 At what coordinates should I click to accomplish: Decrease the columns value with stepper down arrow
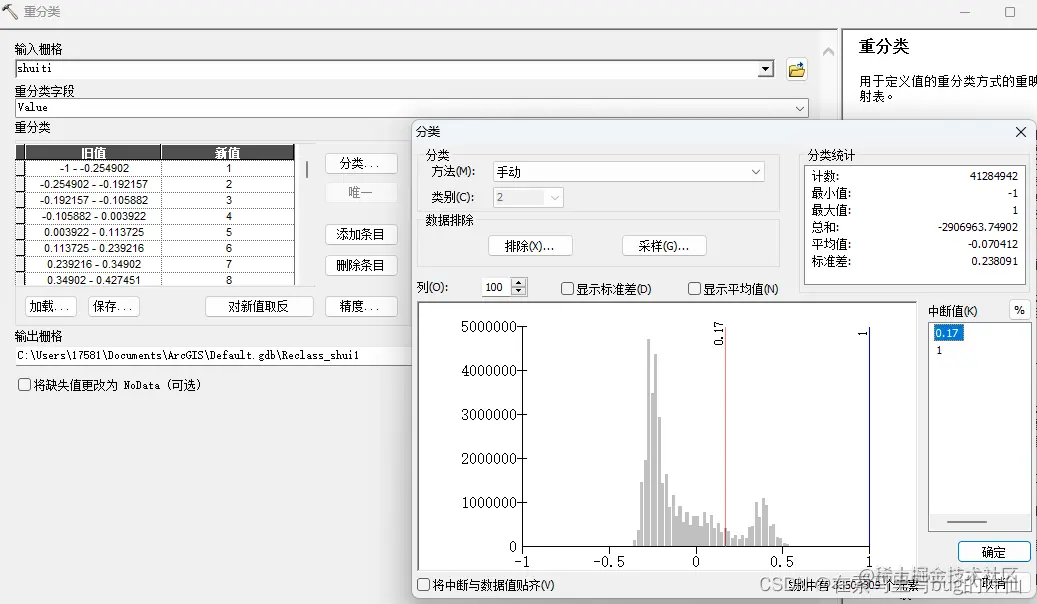coord(519,291)
